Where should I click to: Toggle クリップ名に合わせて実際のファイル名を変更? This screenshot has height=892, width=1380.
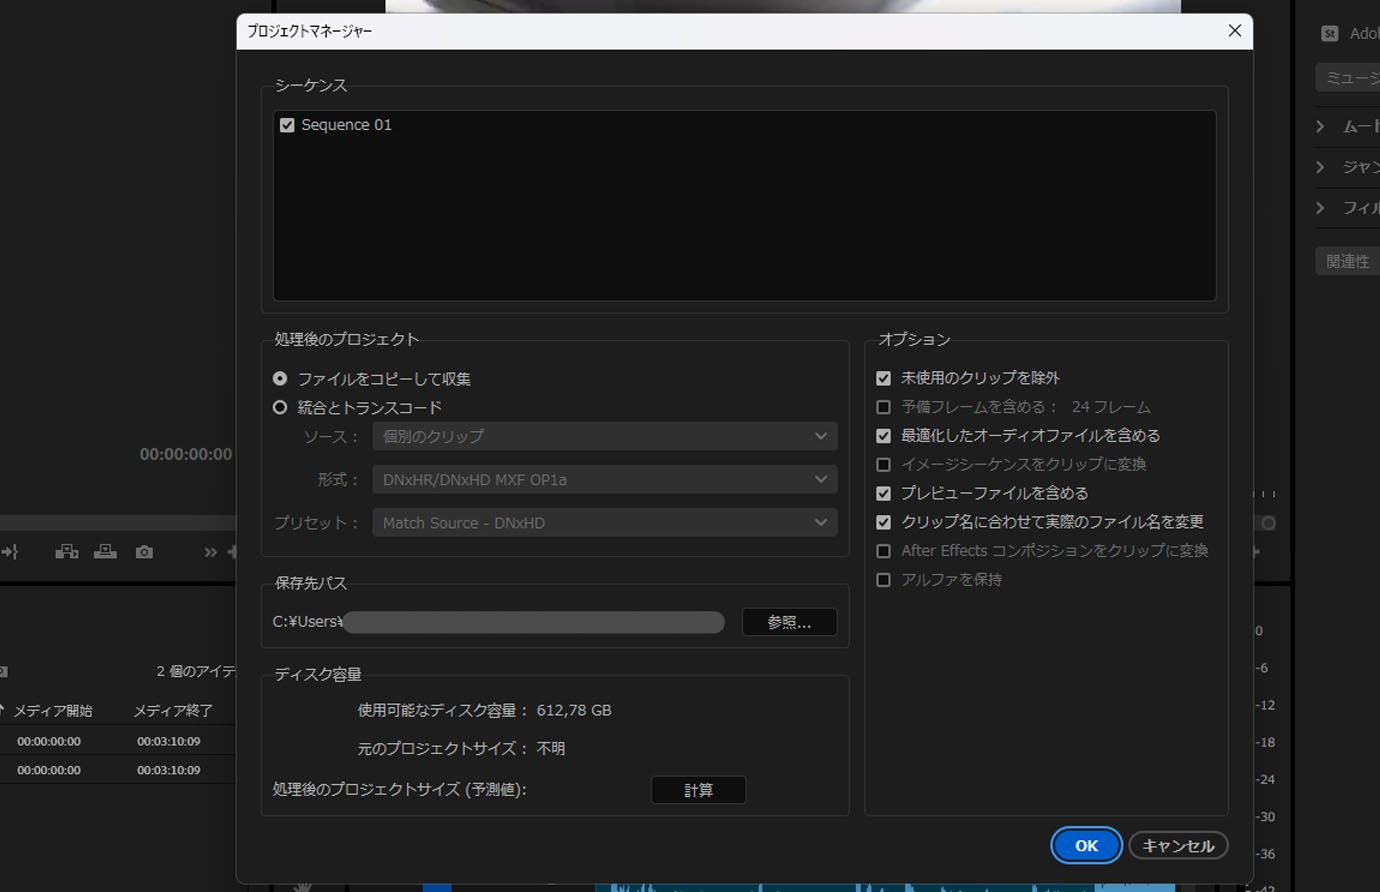pos(883,522)
